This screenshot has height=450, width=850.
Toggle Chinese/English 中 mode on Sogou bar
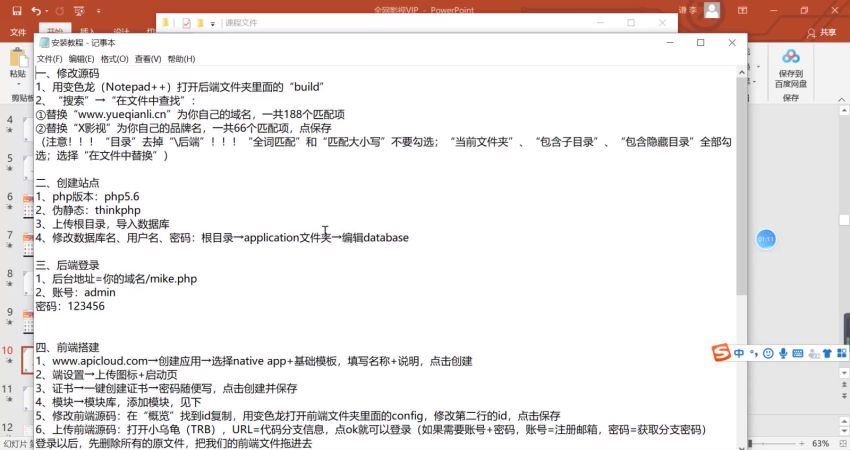(739, 353)
